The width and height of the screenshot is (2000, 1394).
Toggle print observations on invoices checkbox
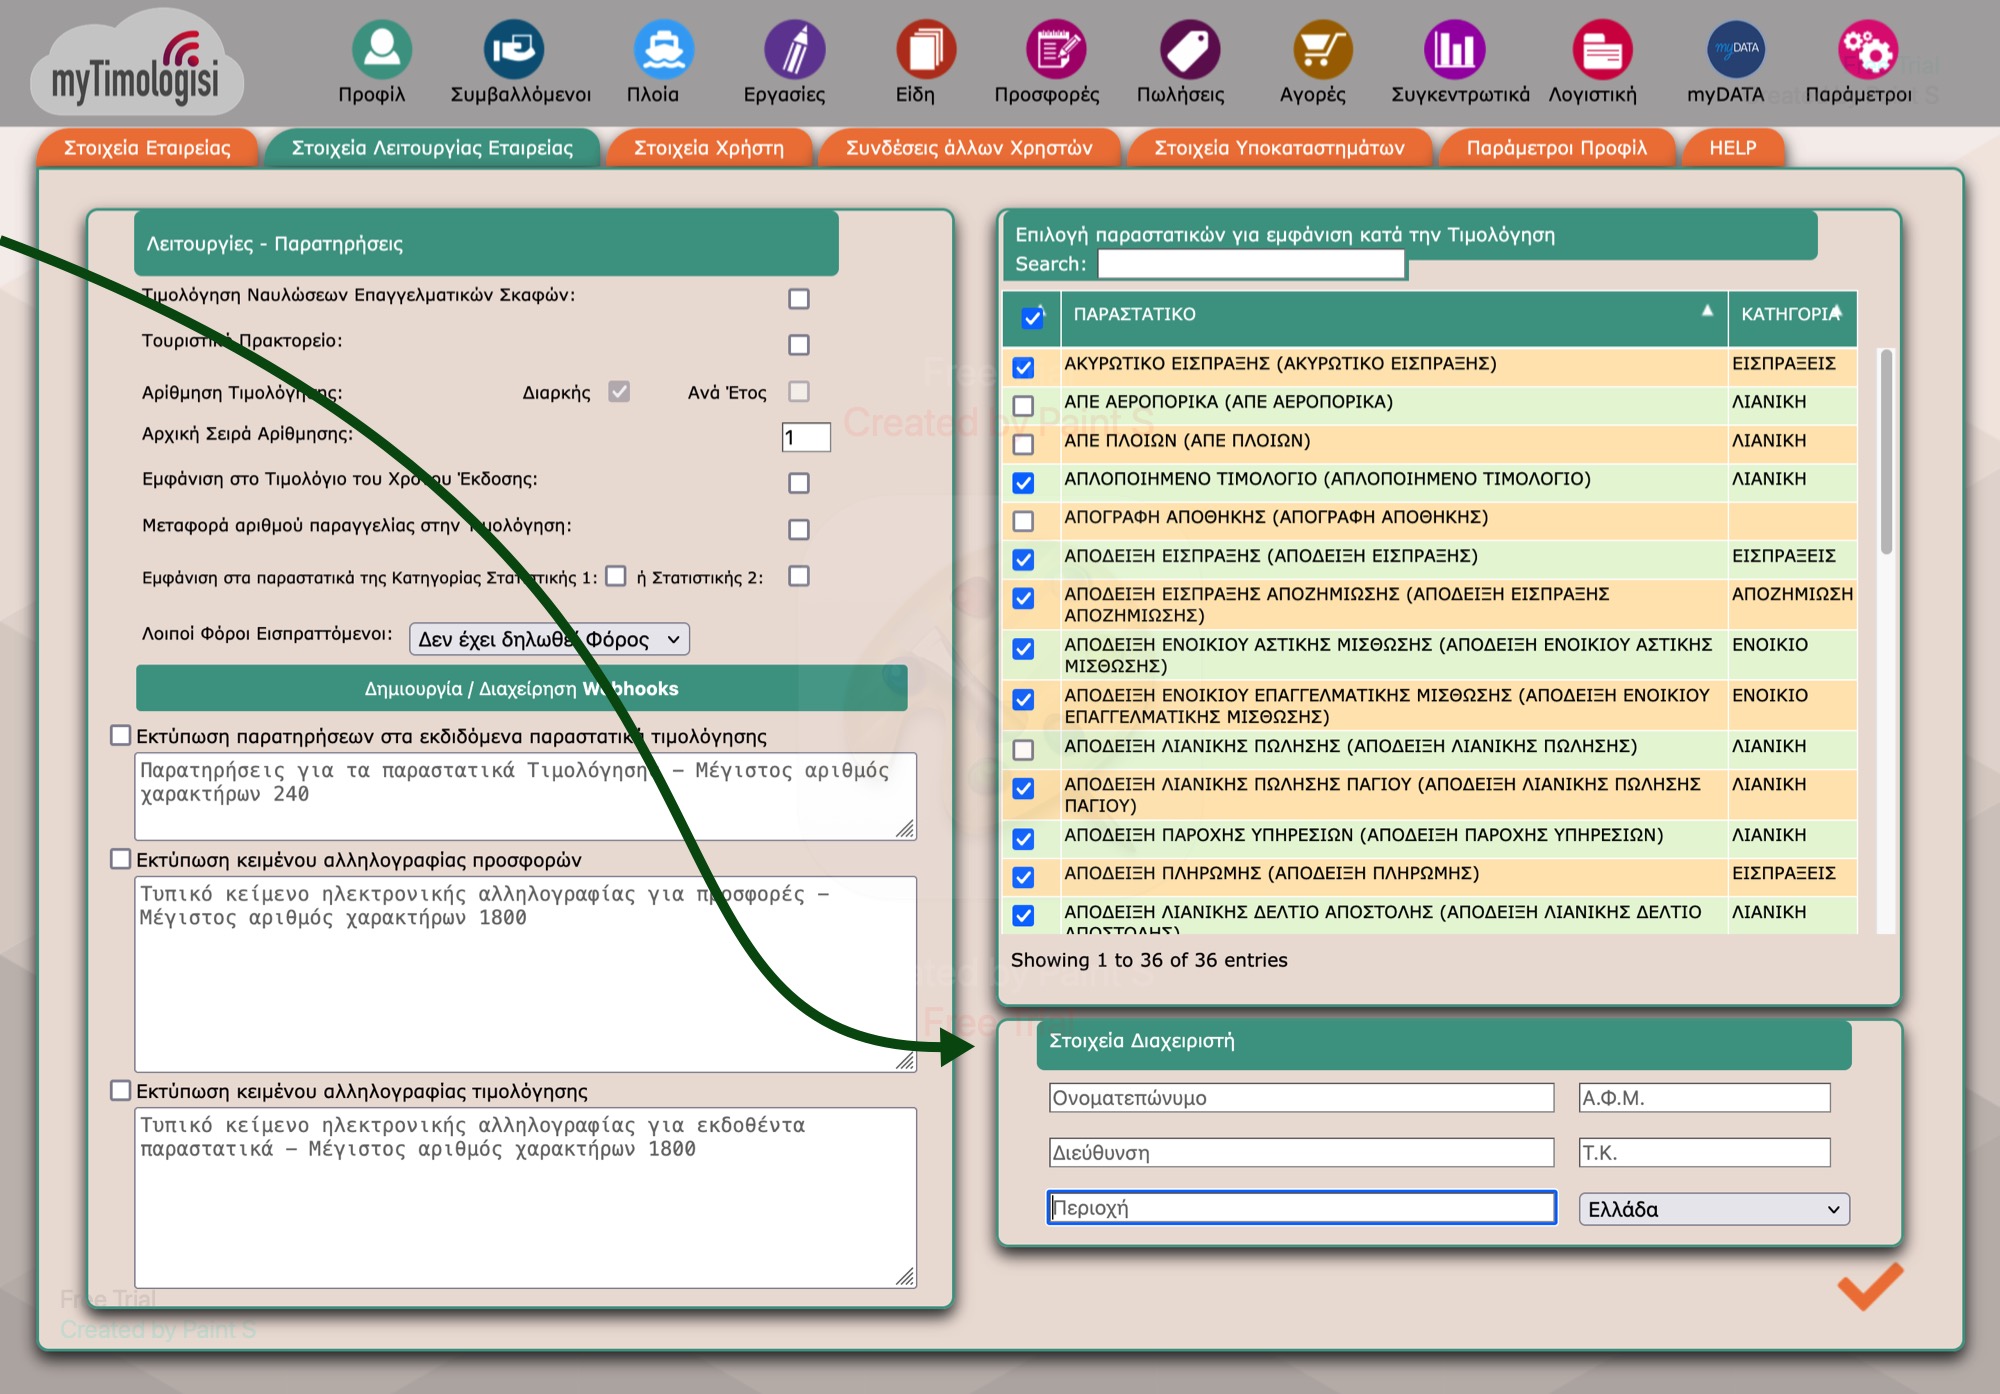[121, 736]
